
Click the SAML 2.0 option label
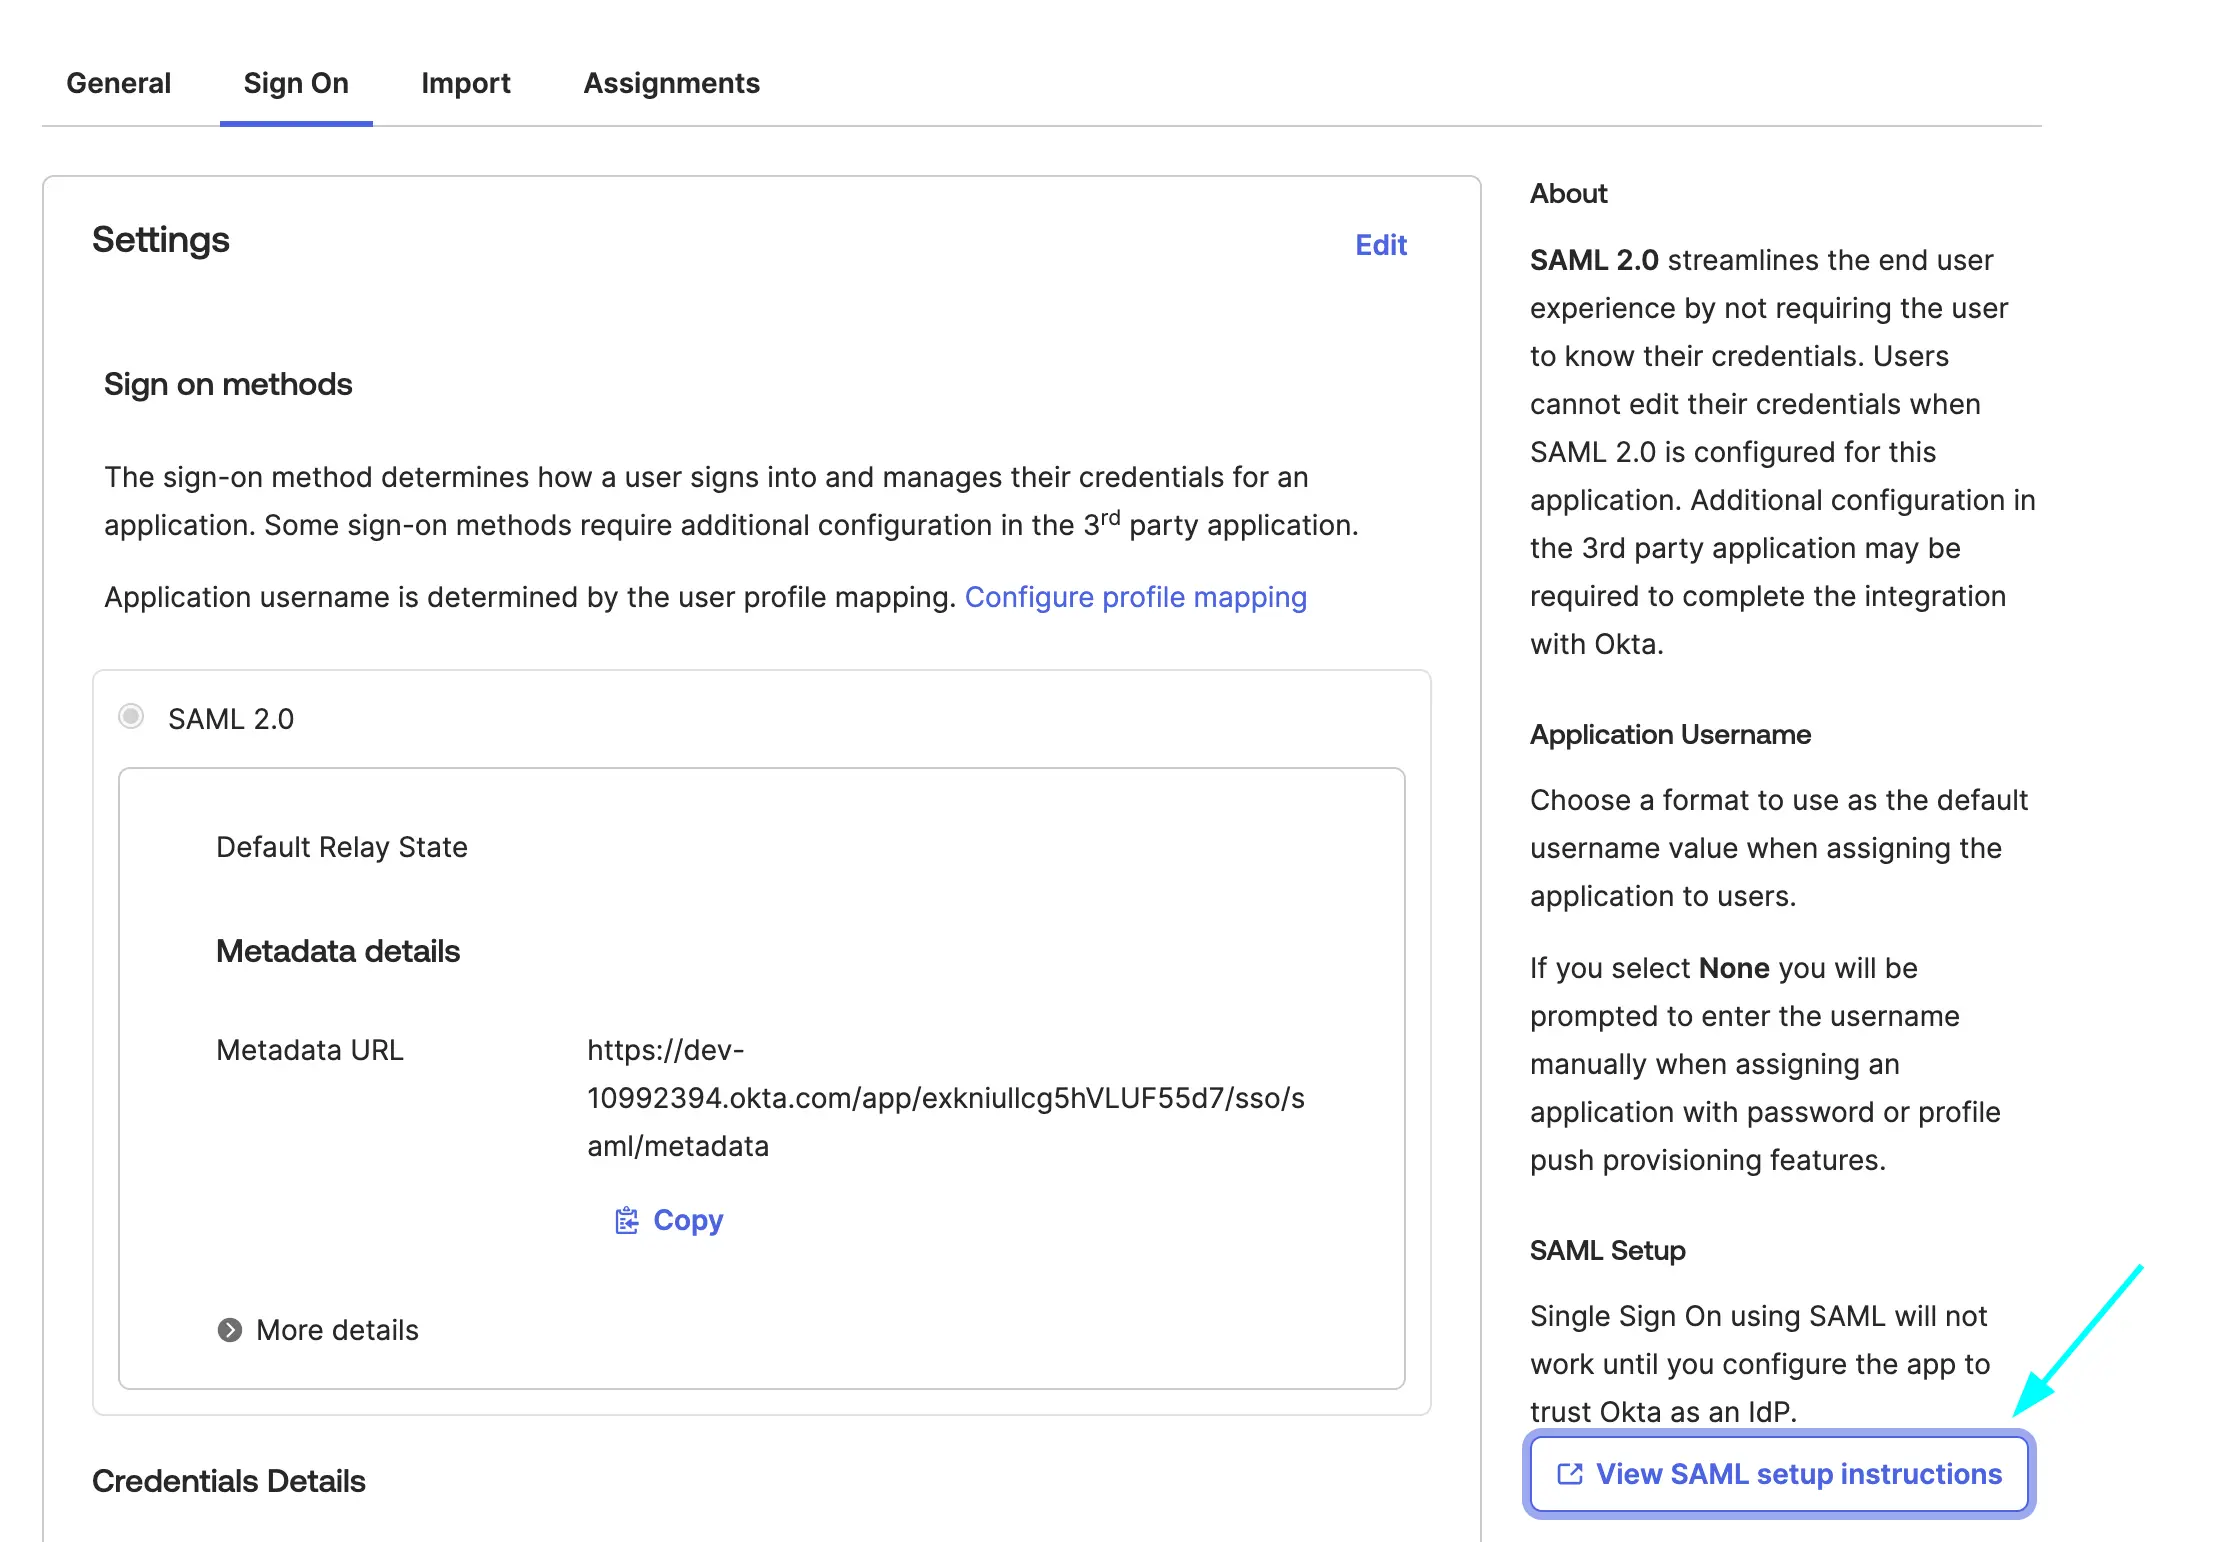click(x=231, y=719)
